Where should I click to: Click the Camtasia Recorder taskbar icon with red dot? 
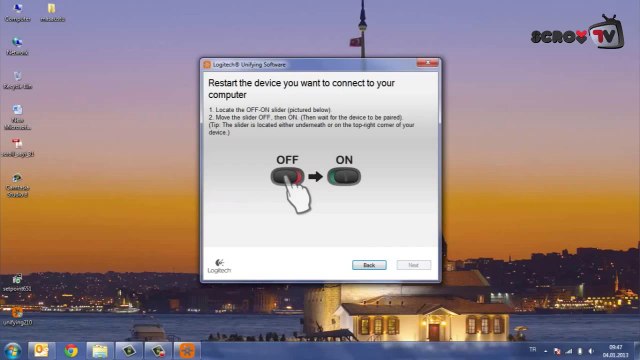click(x=158, y=351)
